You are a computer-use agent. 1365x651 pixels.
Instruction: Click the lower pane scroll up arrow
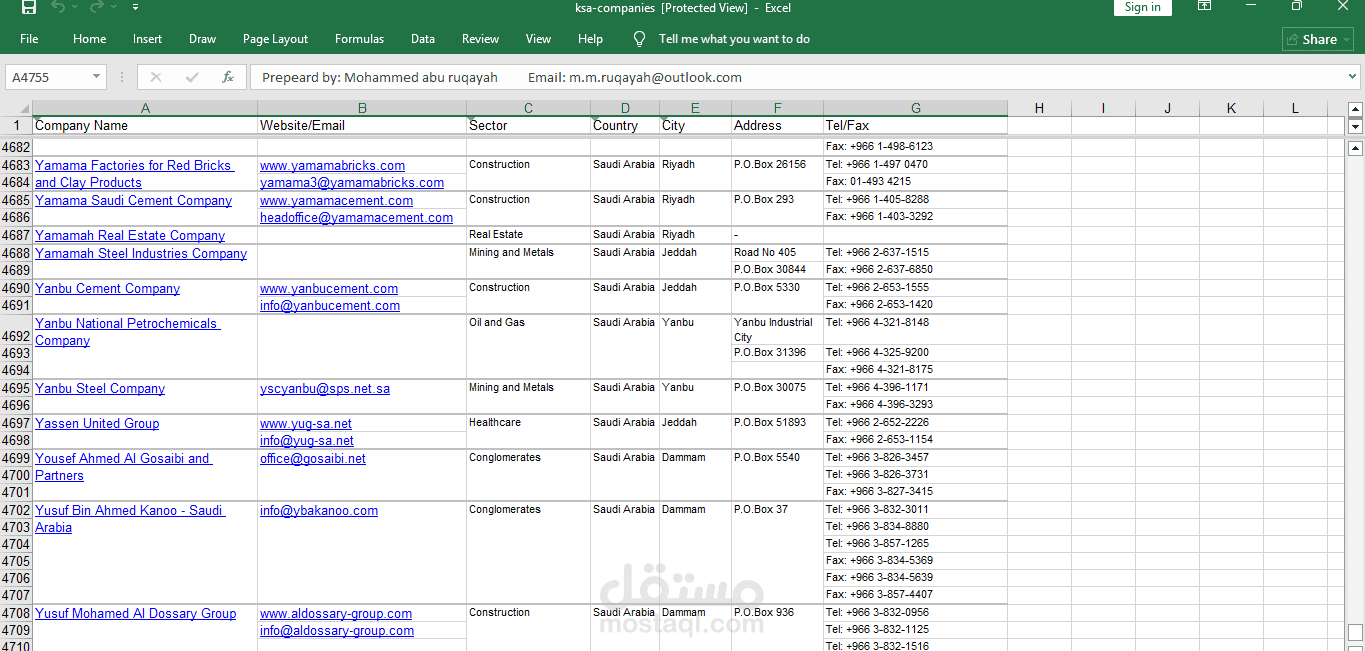(x=1355, y=148)
